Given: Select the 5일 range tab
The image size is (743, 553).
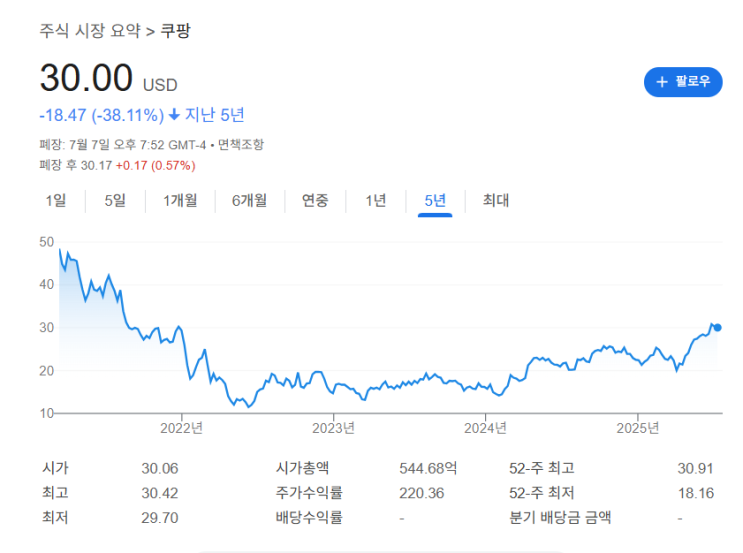Looking at the screenshot, I should tap(115, 200).
